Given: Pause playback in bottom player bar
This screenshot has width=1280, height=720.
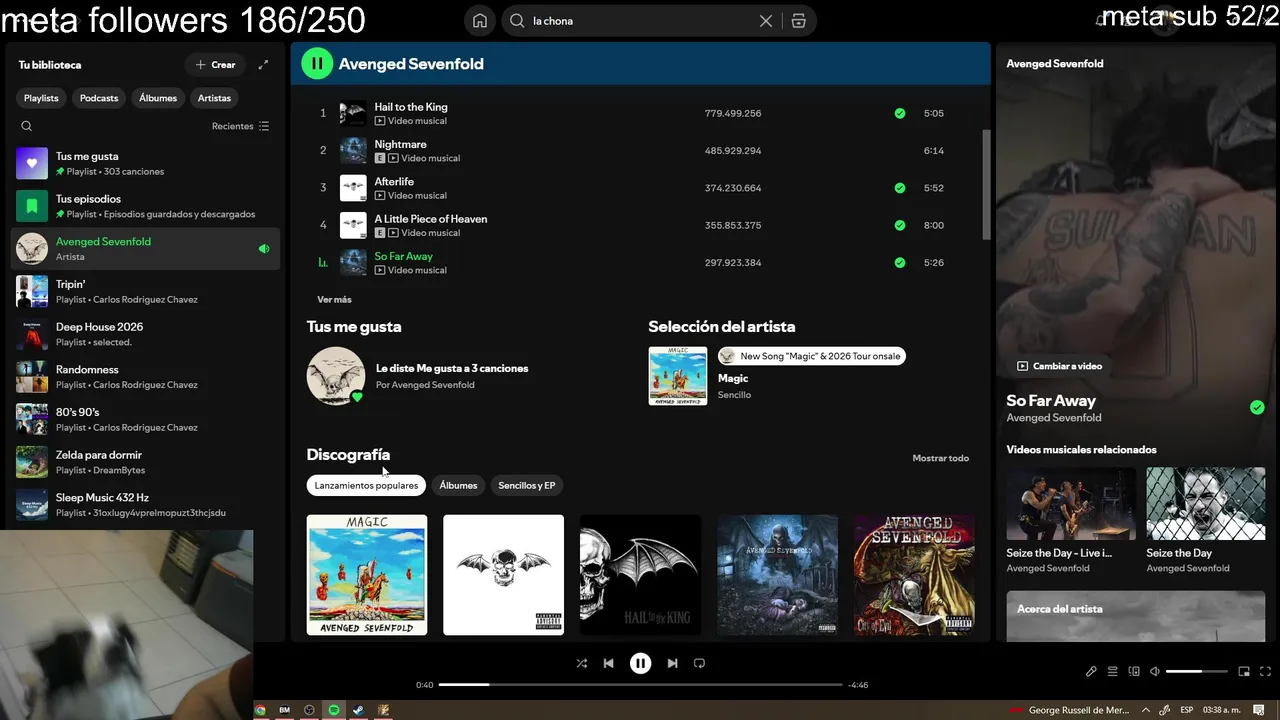Looking at the screenshot, I should [x=640, y=663].
